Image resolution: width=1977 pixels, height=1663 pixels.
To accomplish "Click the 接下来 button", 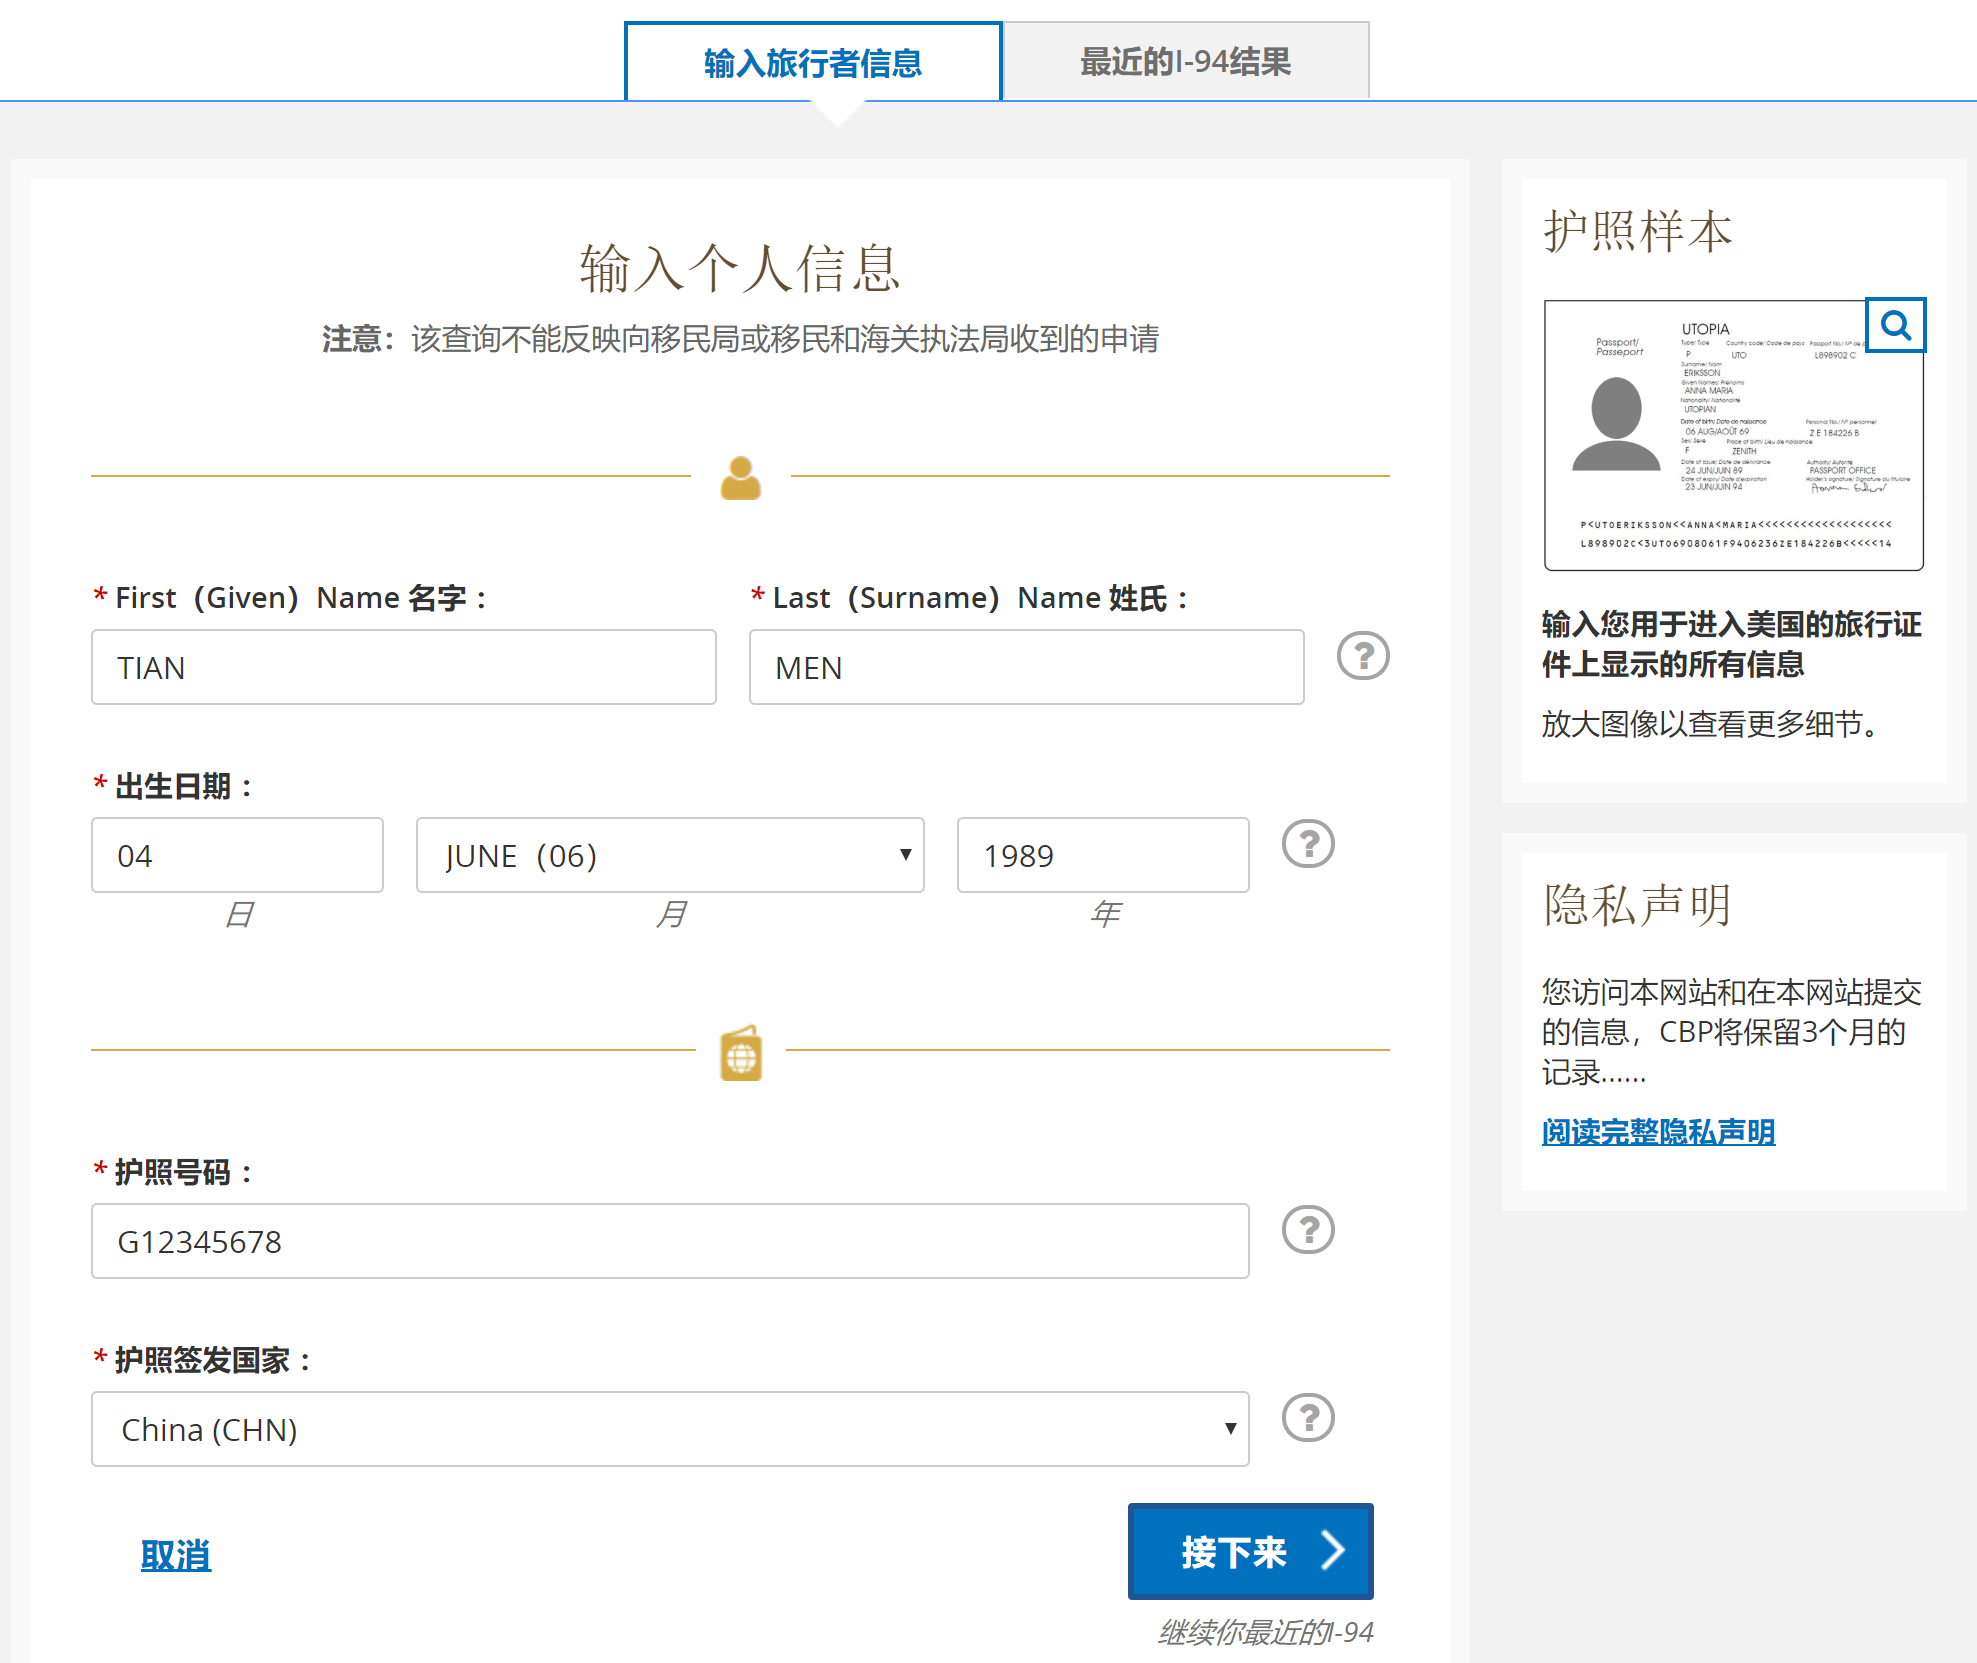I will (1250, 1551).
